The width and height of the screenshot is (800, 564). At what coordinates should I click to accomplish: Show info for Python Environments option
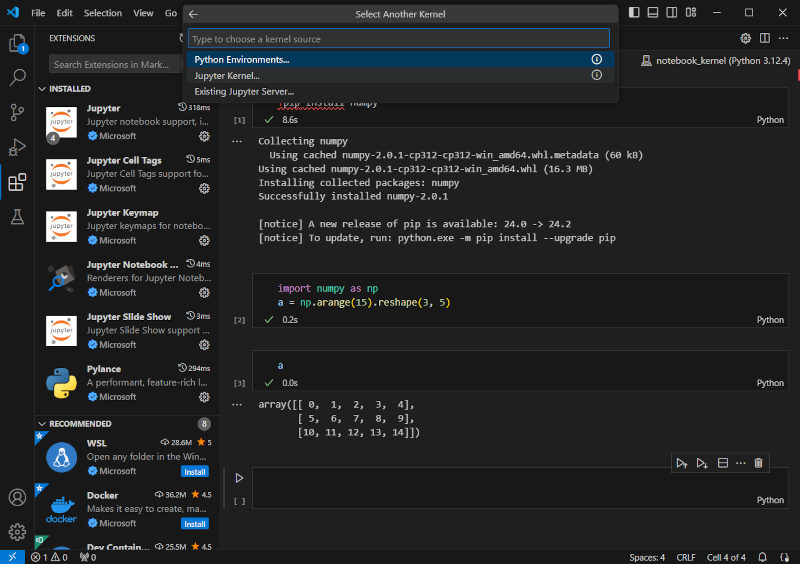(x=596, y=59)
